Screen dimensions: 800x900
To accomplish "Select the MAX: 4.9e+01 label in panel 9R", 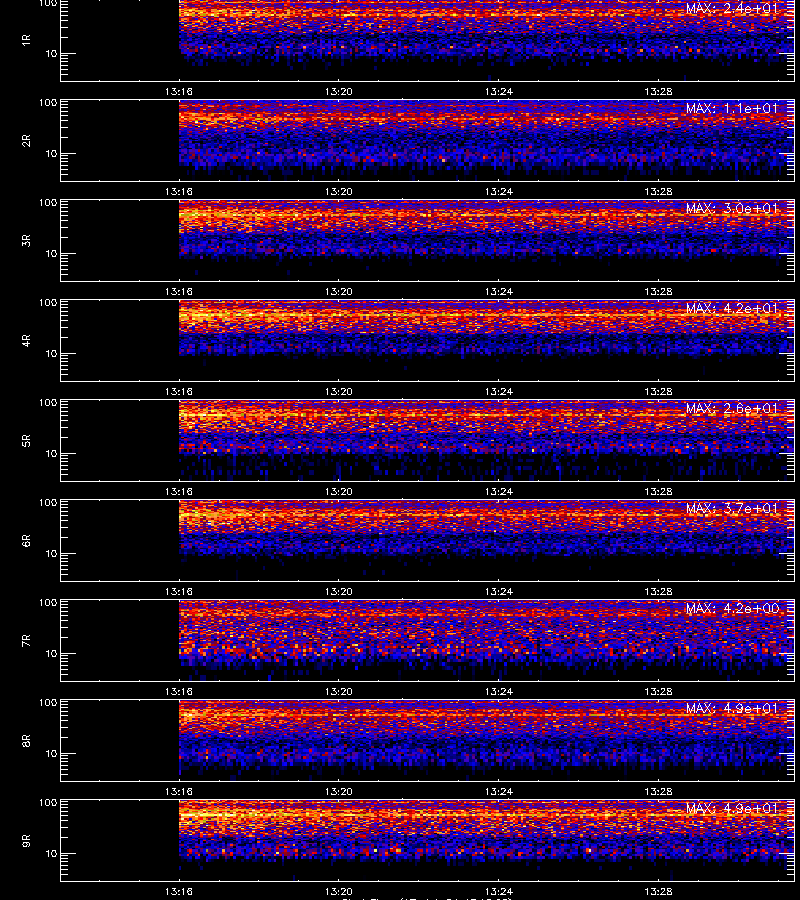I will 732,808.
